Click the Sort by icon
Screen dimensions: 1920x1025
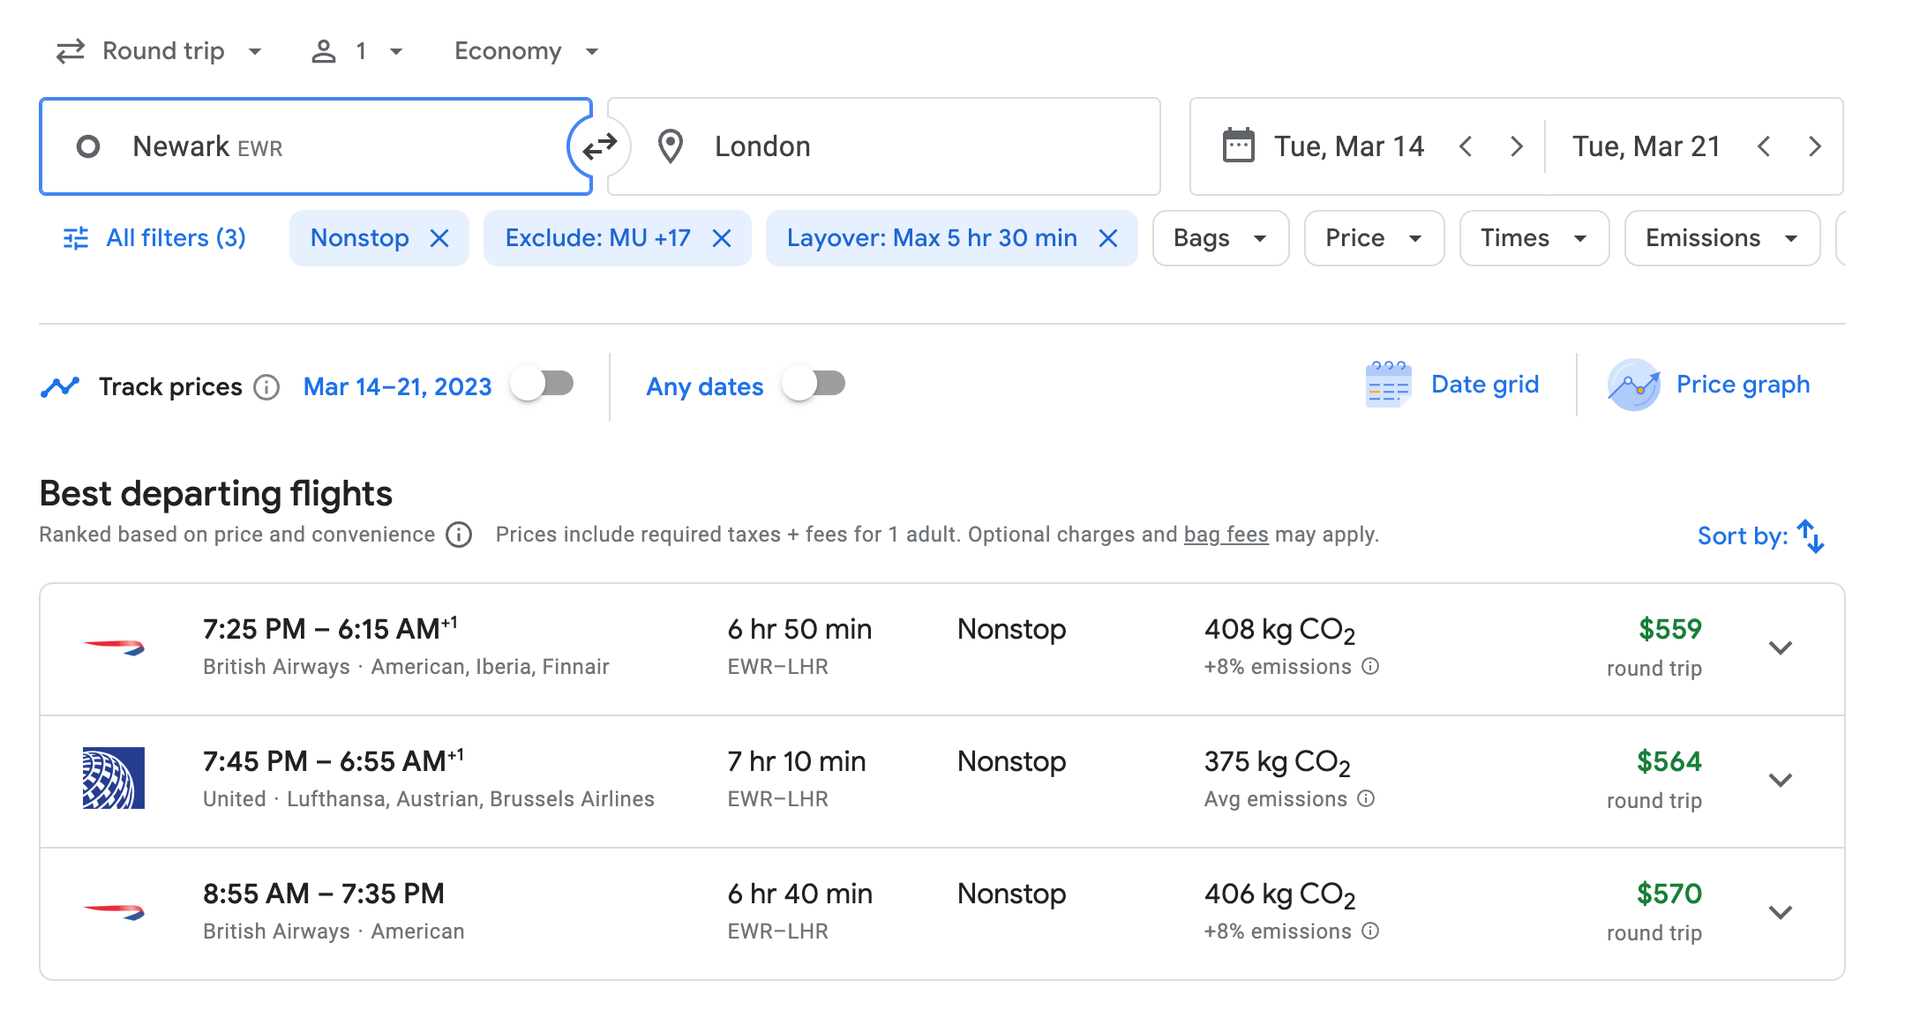click(x=1811, y=536)
